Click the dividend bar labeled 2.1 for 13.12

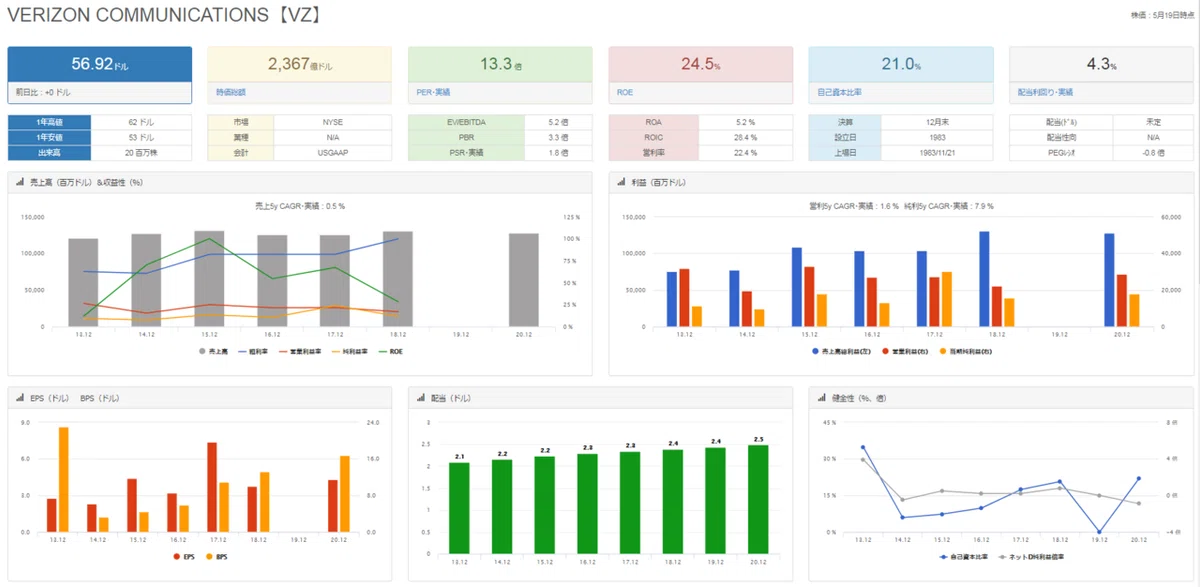click(x=459, y=508)
